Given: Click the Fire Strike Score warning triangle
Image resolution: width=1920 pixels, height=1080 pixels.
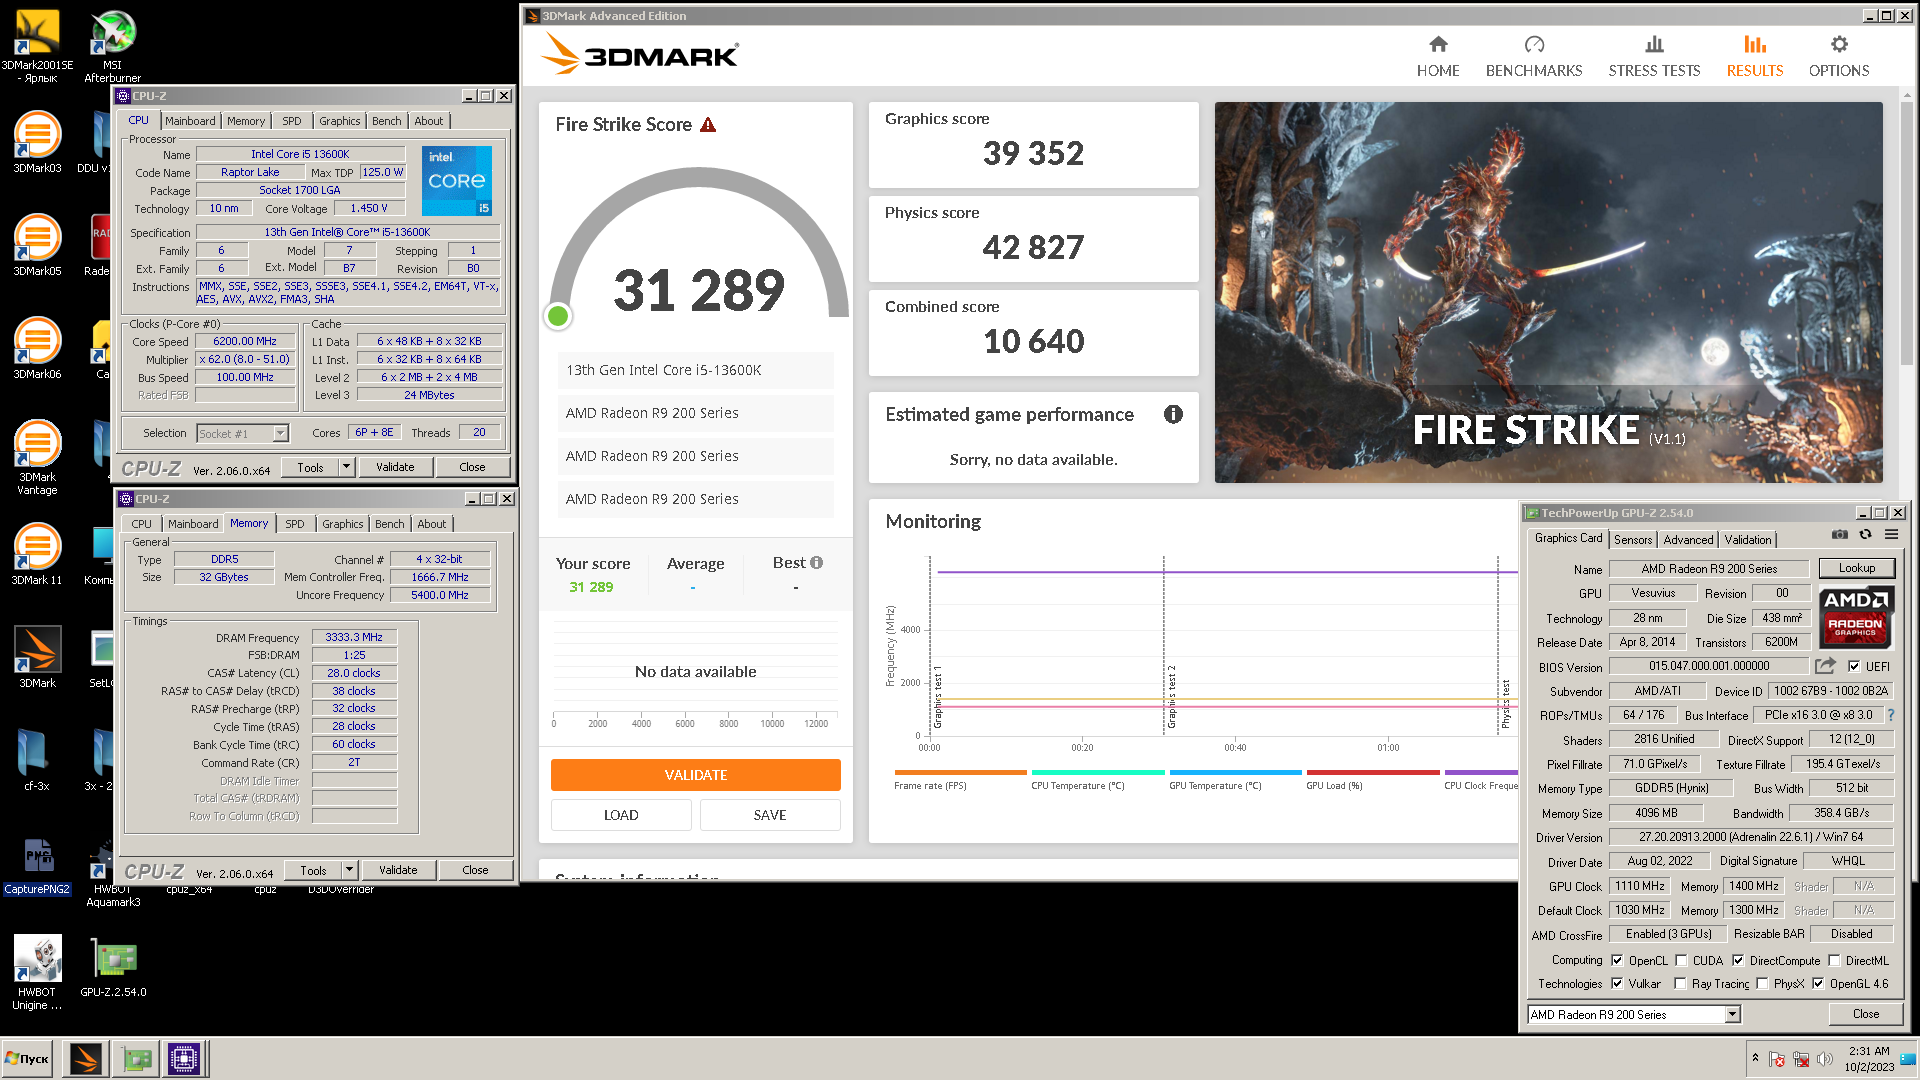Looking at the screenshot, I should click(x=708, y=125).
